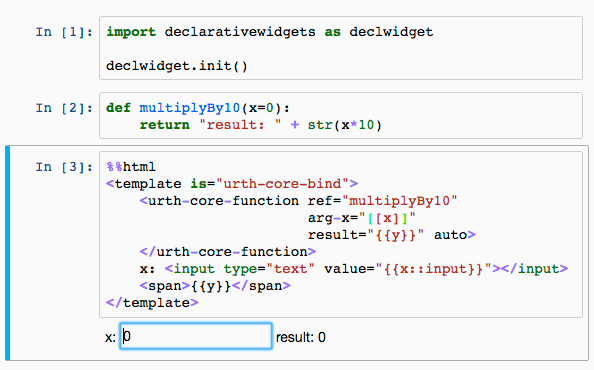Click the closing template tag

tap(152, 303)
